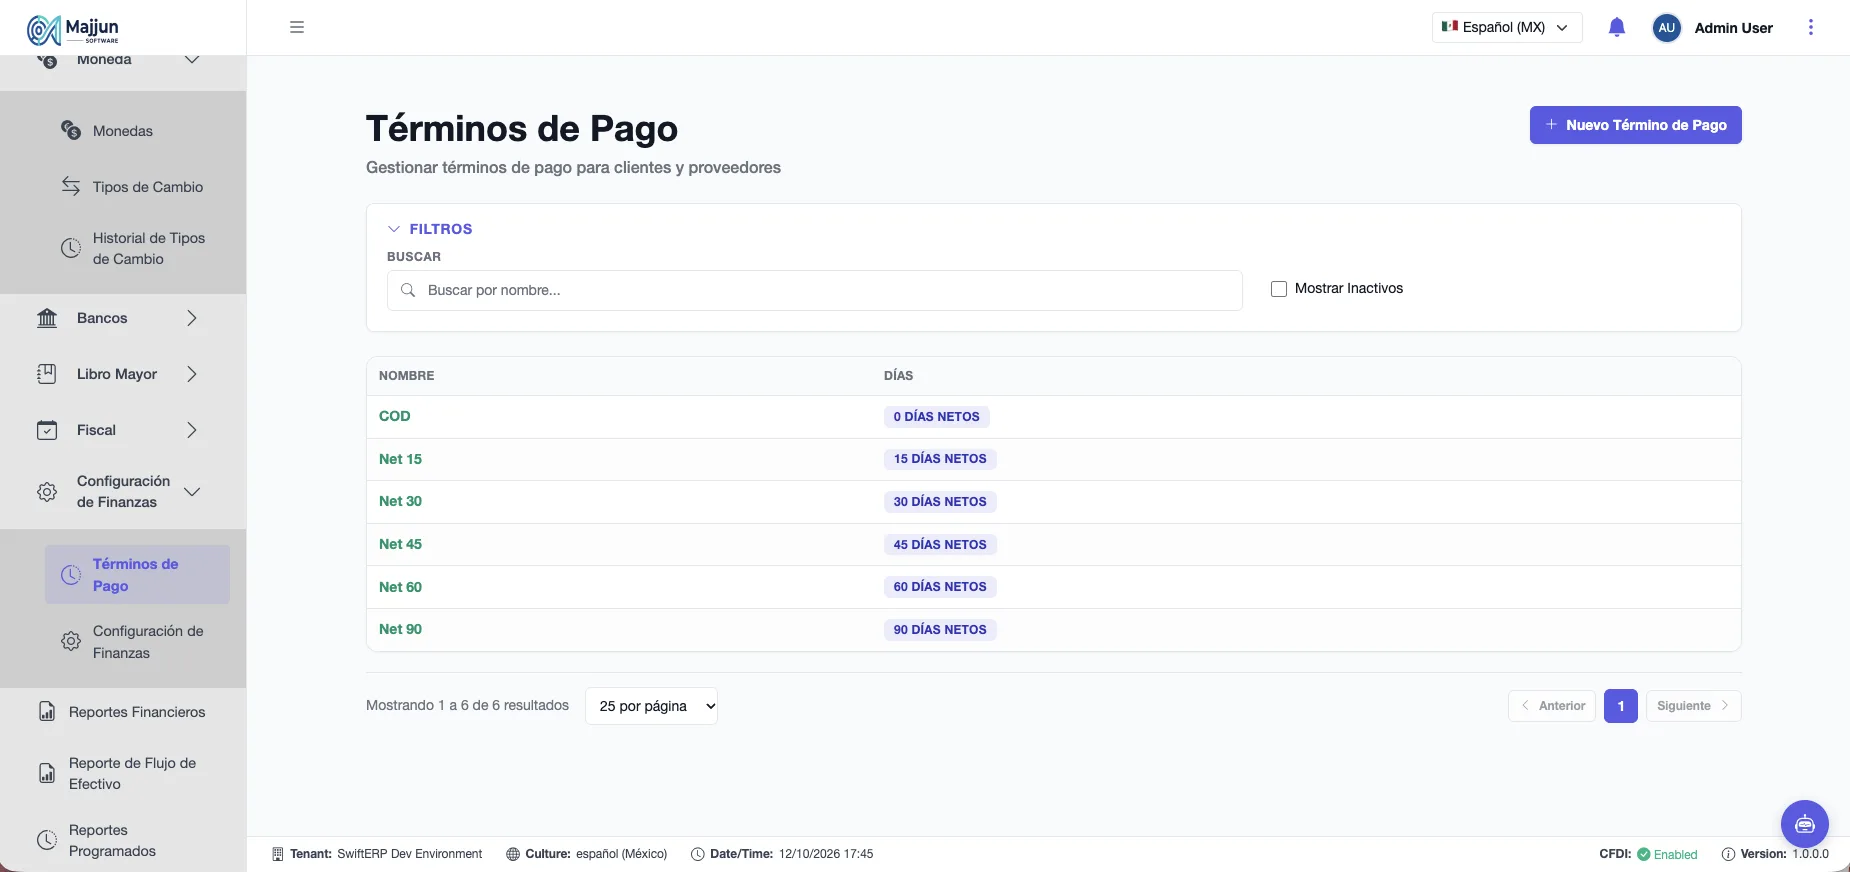This screenshot has width=1850, height=872.
Task: Expand the Fiscal menu chevron
Action: [192, 430]
